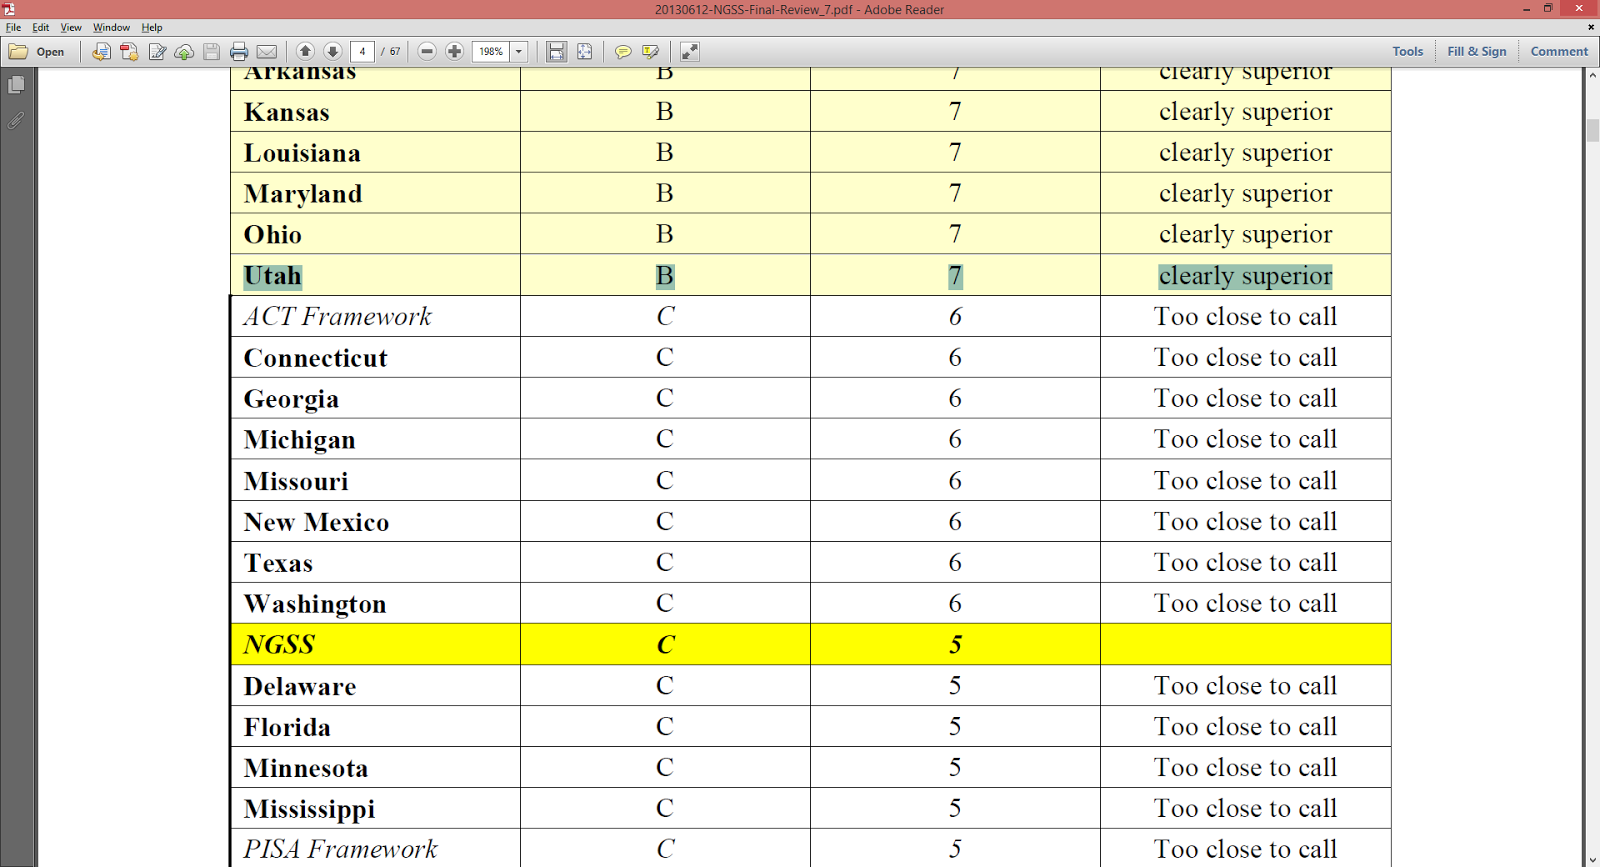Image resolution: width=1600 pixels, height=867 pixels.
Task: Click the Create PDF icon
Action: pyautogui.click(x=129, y=52)
